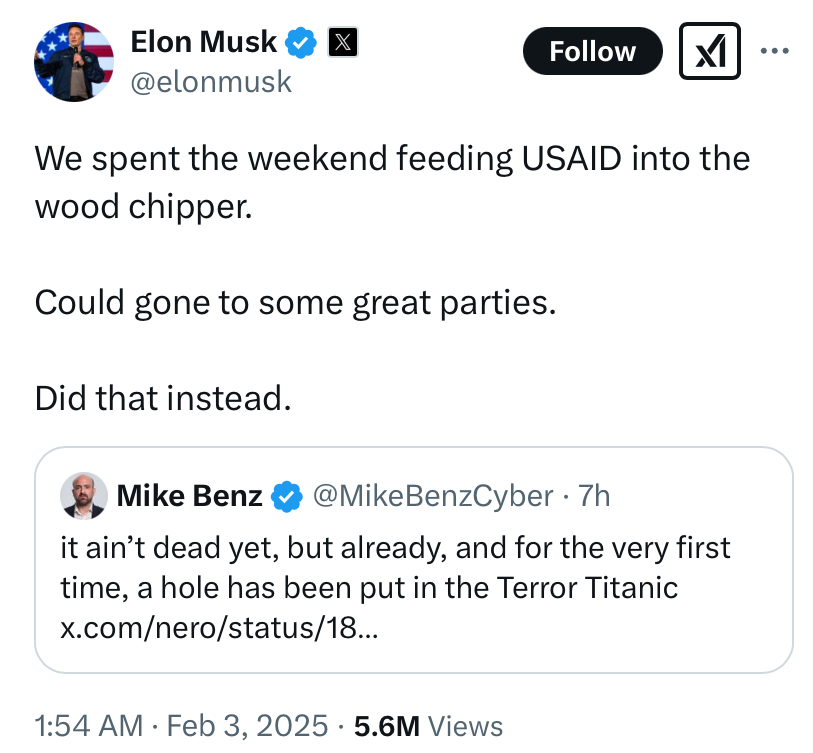Image resolution: width=813 pixels, height=753 pixels.
Task: Click Mike Benz's small avatar in quoted post
Action: 84,495
